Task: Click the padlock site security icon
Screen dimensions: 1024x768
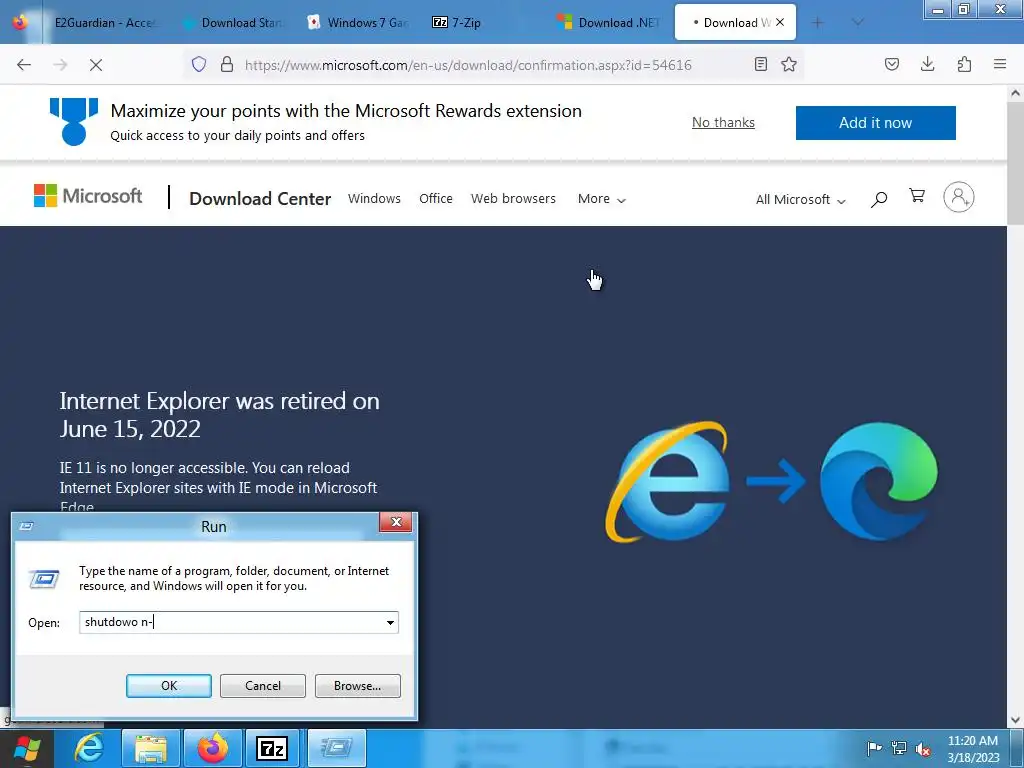Action: tap(227, 64)
